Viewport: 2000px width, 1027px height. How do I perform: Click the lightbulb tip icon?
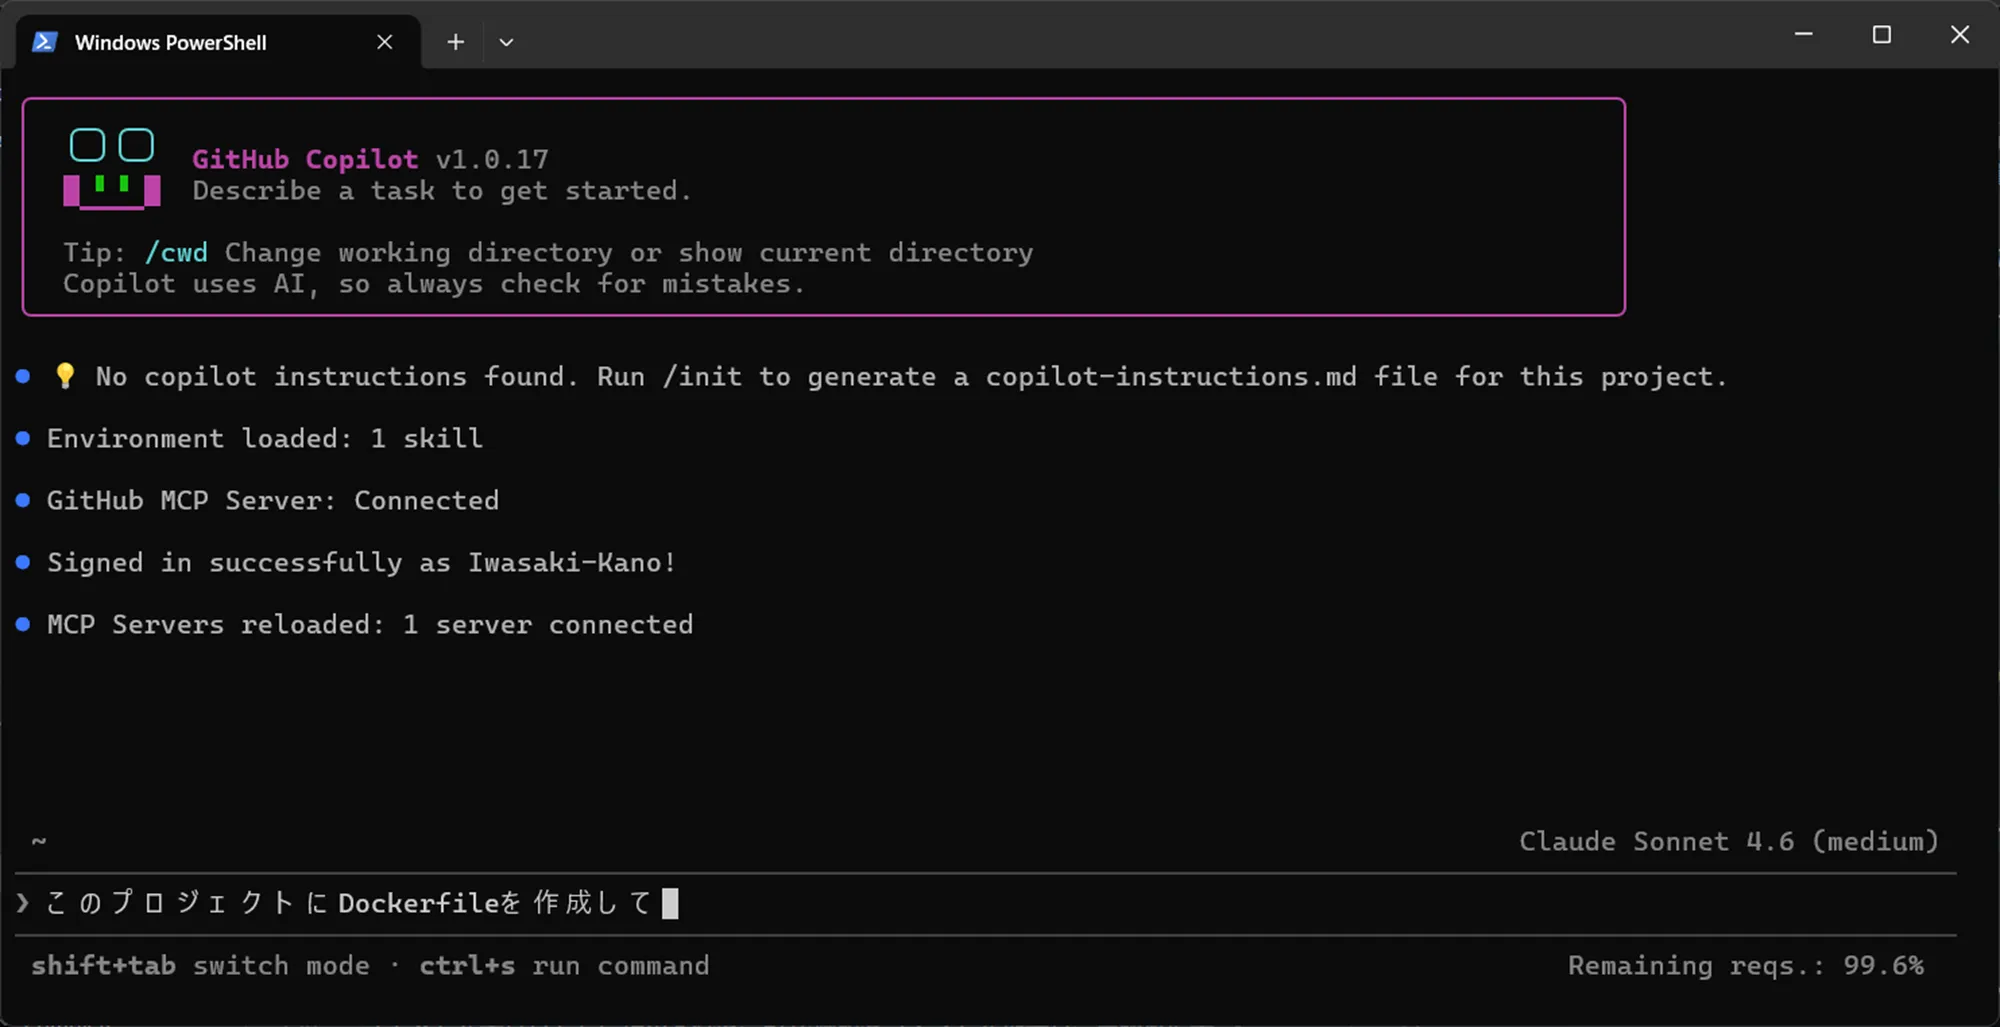pos(65,376)
